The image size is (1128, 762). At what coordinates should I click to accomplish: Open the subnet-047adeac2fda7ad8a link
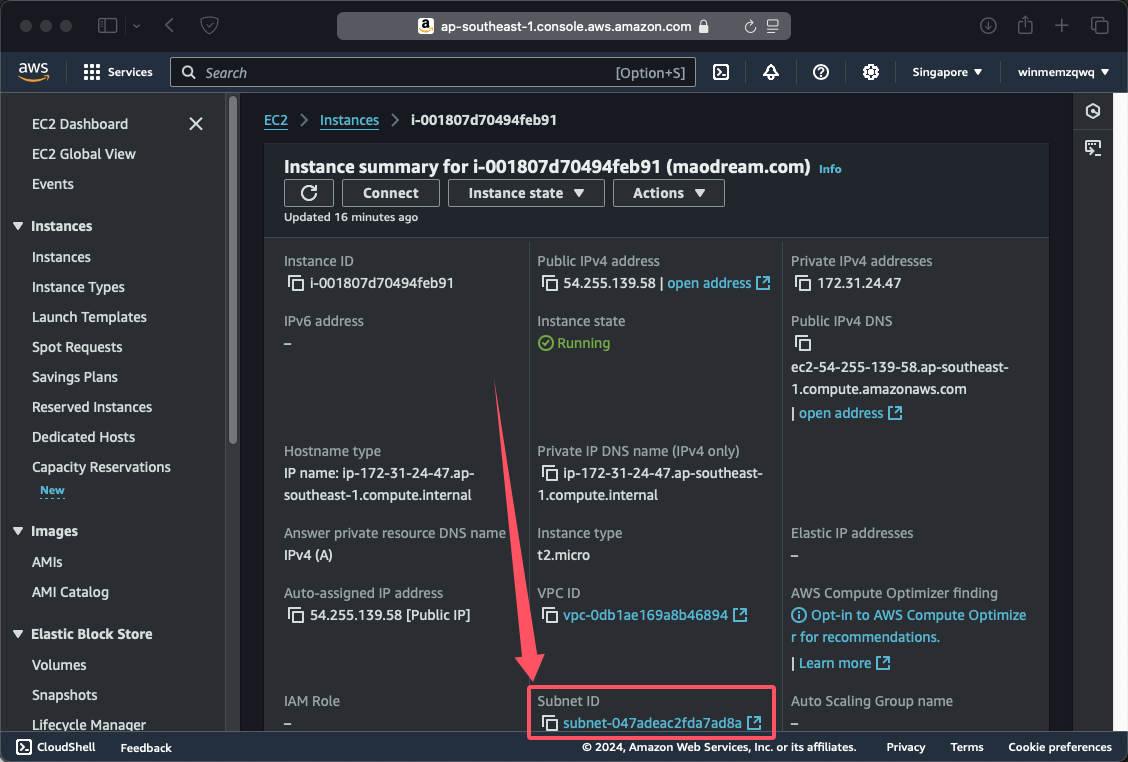[652, 723]
